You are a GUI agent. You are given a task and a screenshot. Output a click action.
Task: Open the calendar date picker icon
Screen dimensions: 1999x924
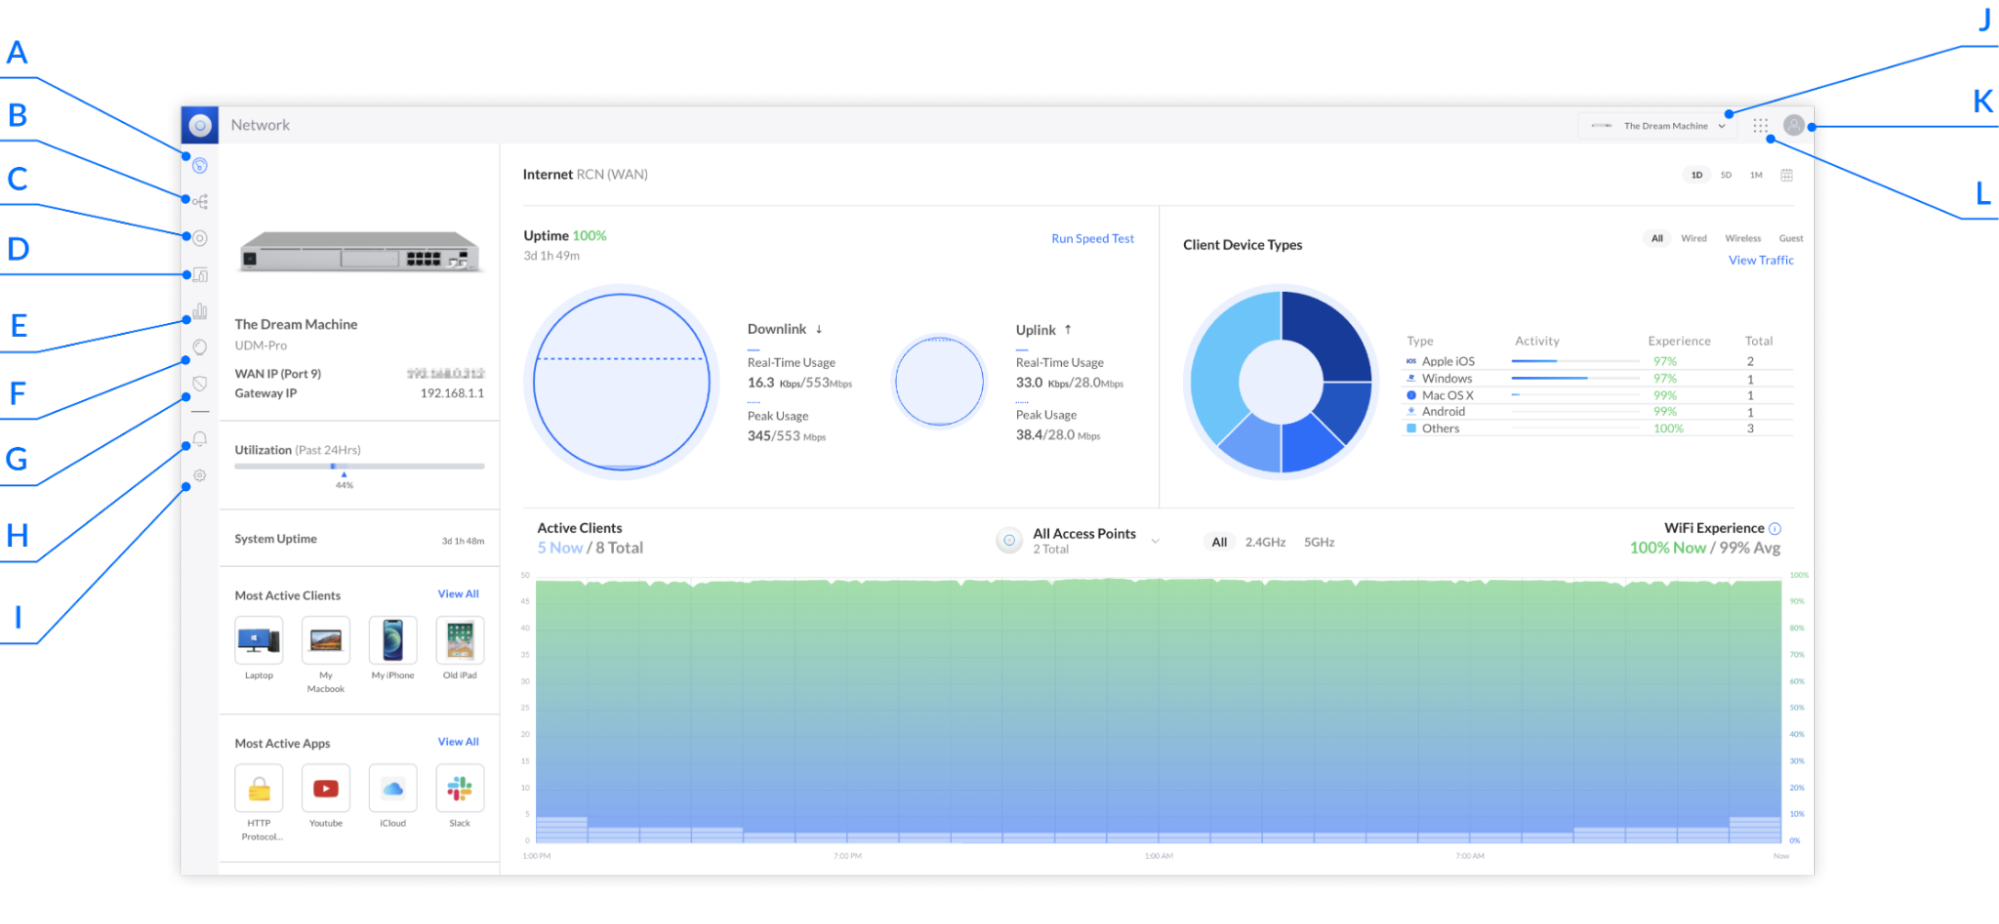click(x=1787, y=174)
